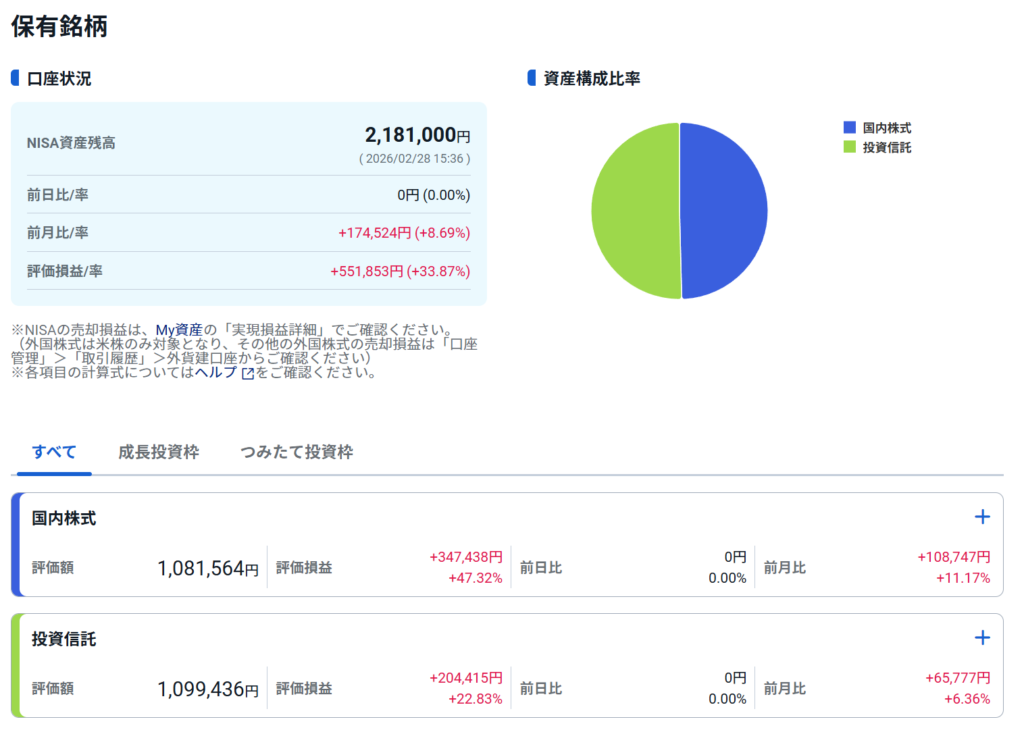Image resolution: width=1024 pixels, height=730 pixels.
Task: Click the blue 国内株式 legend swatch
Action: 850,128
